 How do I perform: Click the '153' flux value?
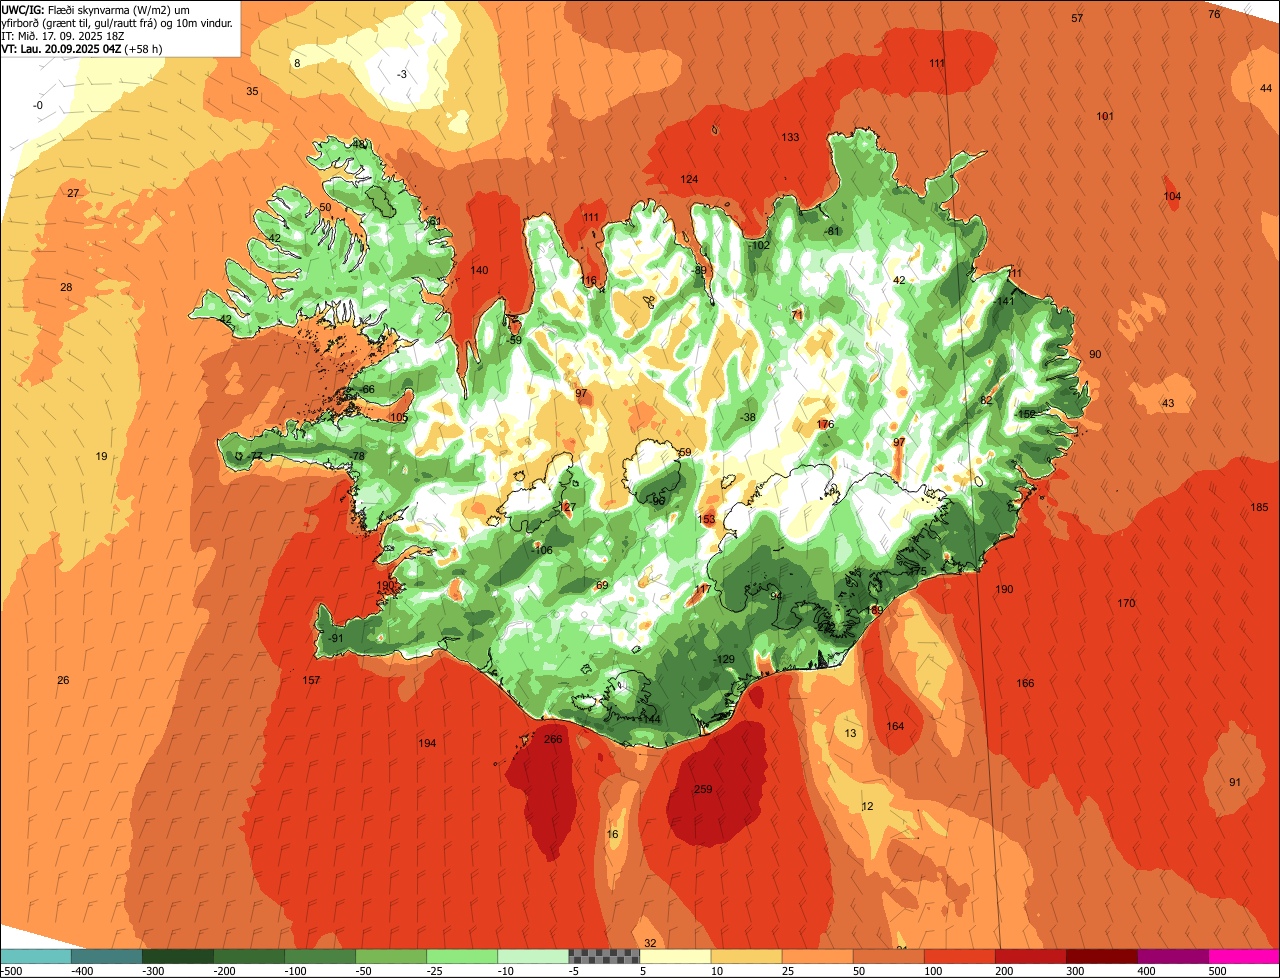click(x=706, y=520)
